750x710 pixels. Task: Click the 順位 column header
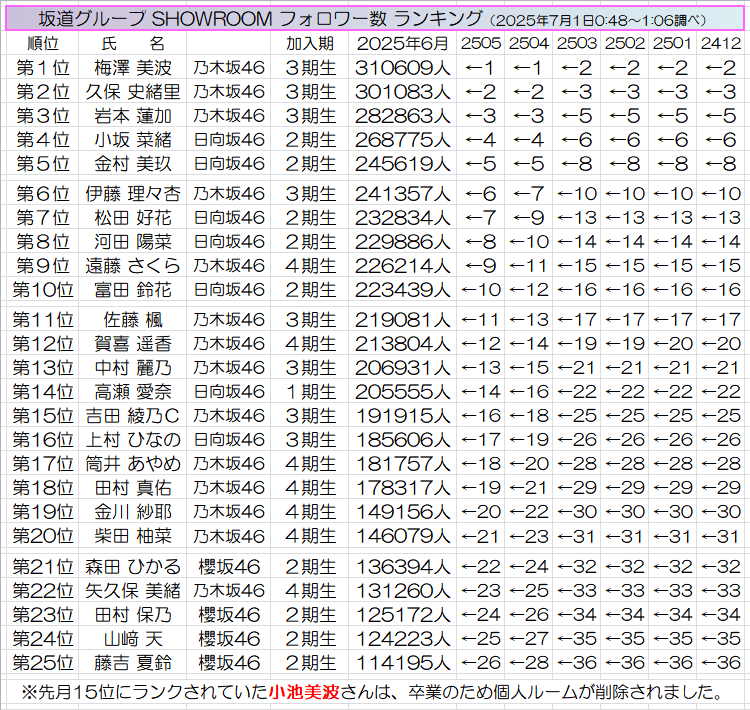point(43,44)
